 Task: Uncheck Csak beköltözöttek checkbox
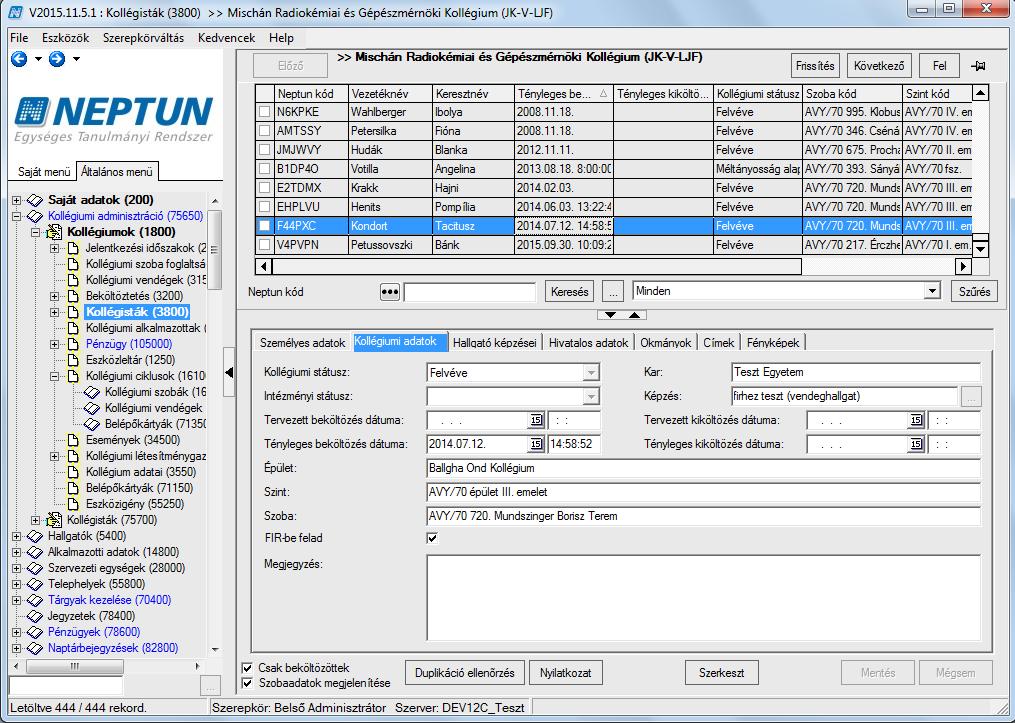coord(247,668)
